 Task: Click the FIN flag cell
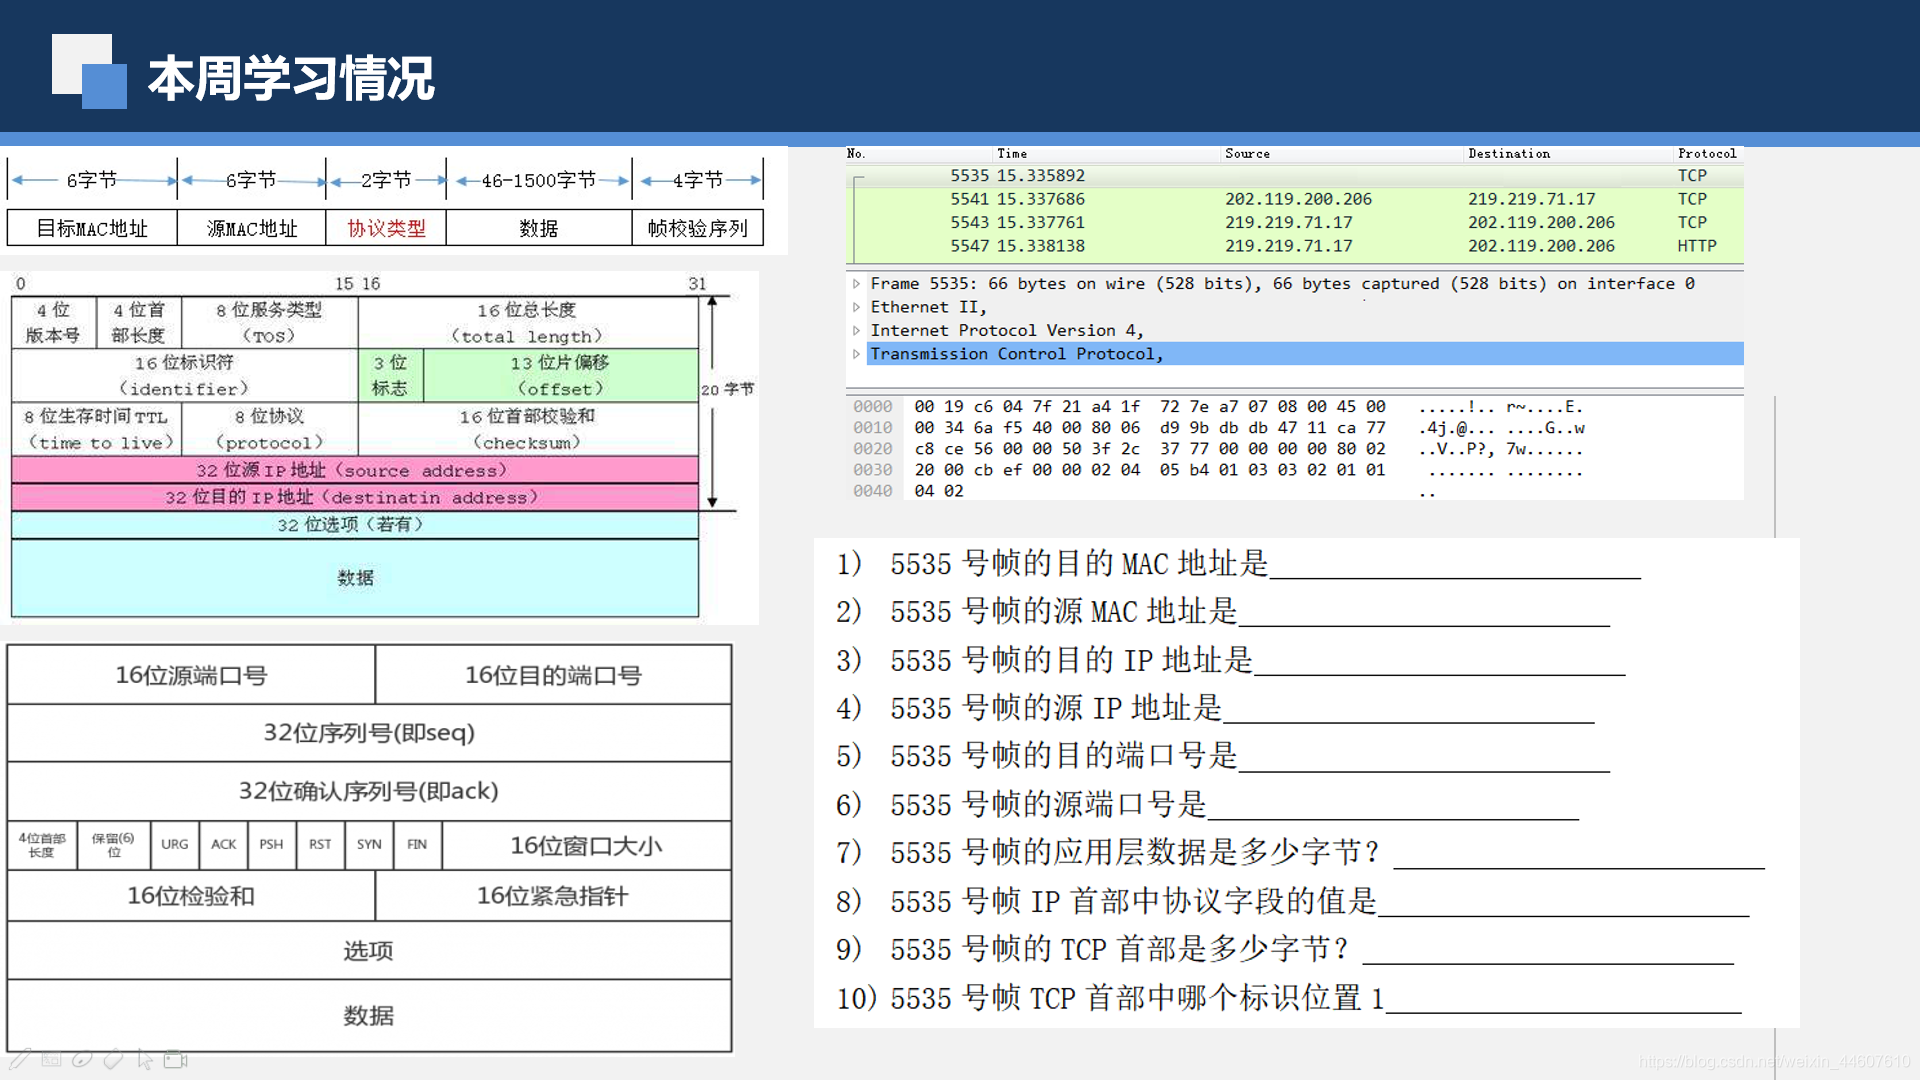pos(417,845)
